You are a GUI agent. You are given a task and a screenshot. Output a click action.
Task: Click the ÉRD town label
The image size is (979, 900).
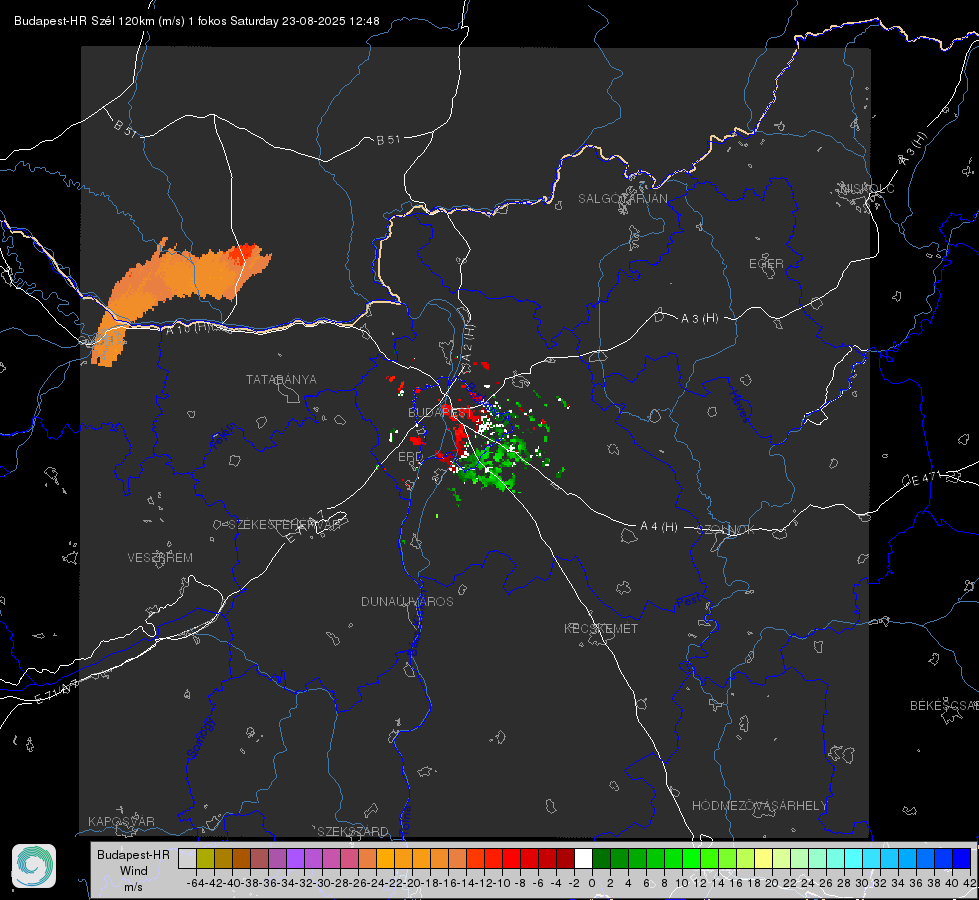(x=410, y=457)
